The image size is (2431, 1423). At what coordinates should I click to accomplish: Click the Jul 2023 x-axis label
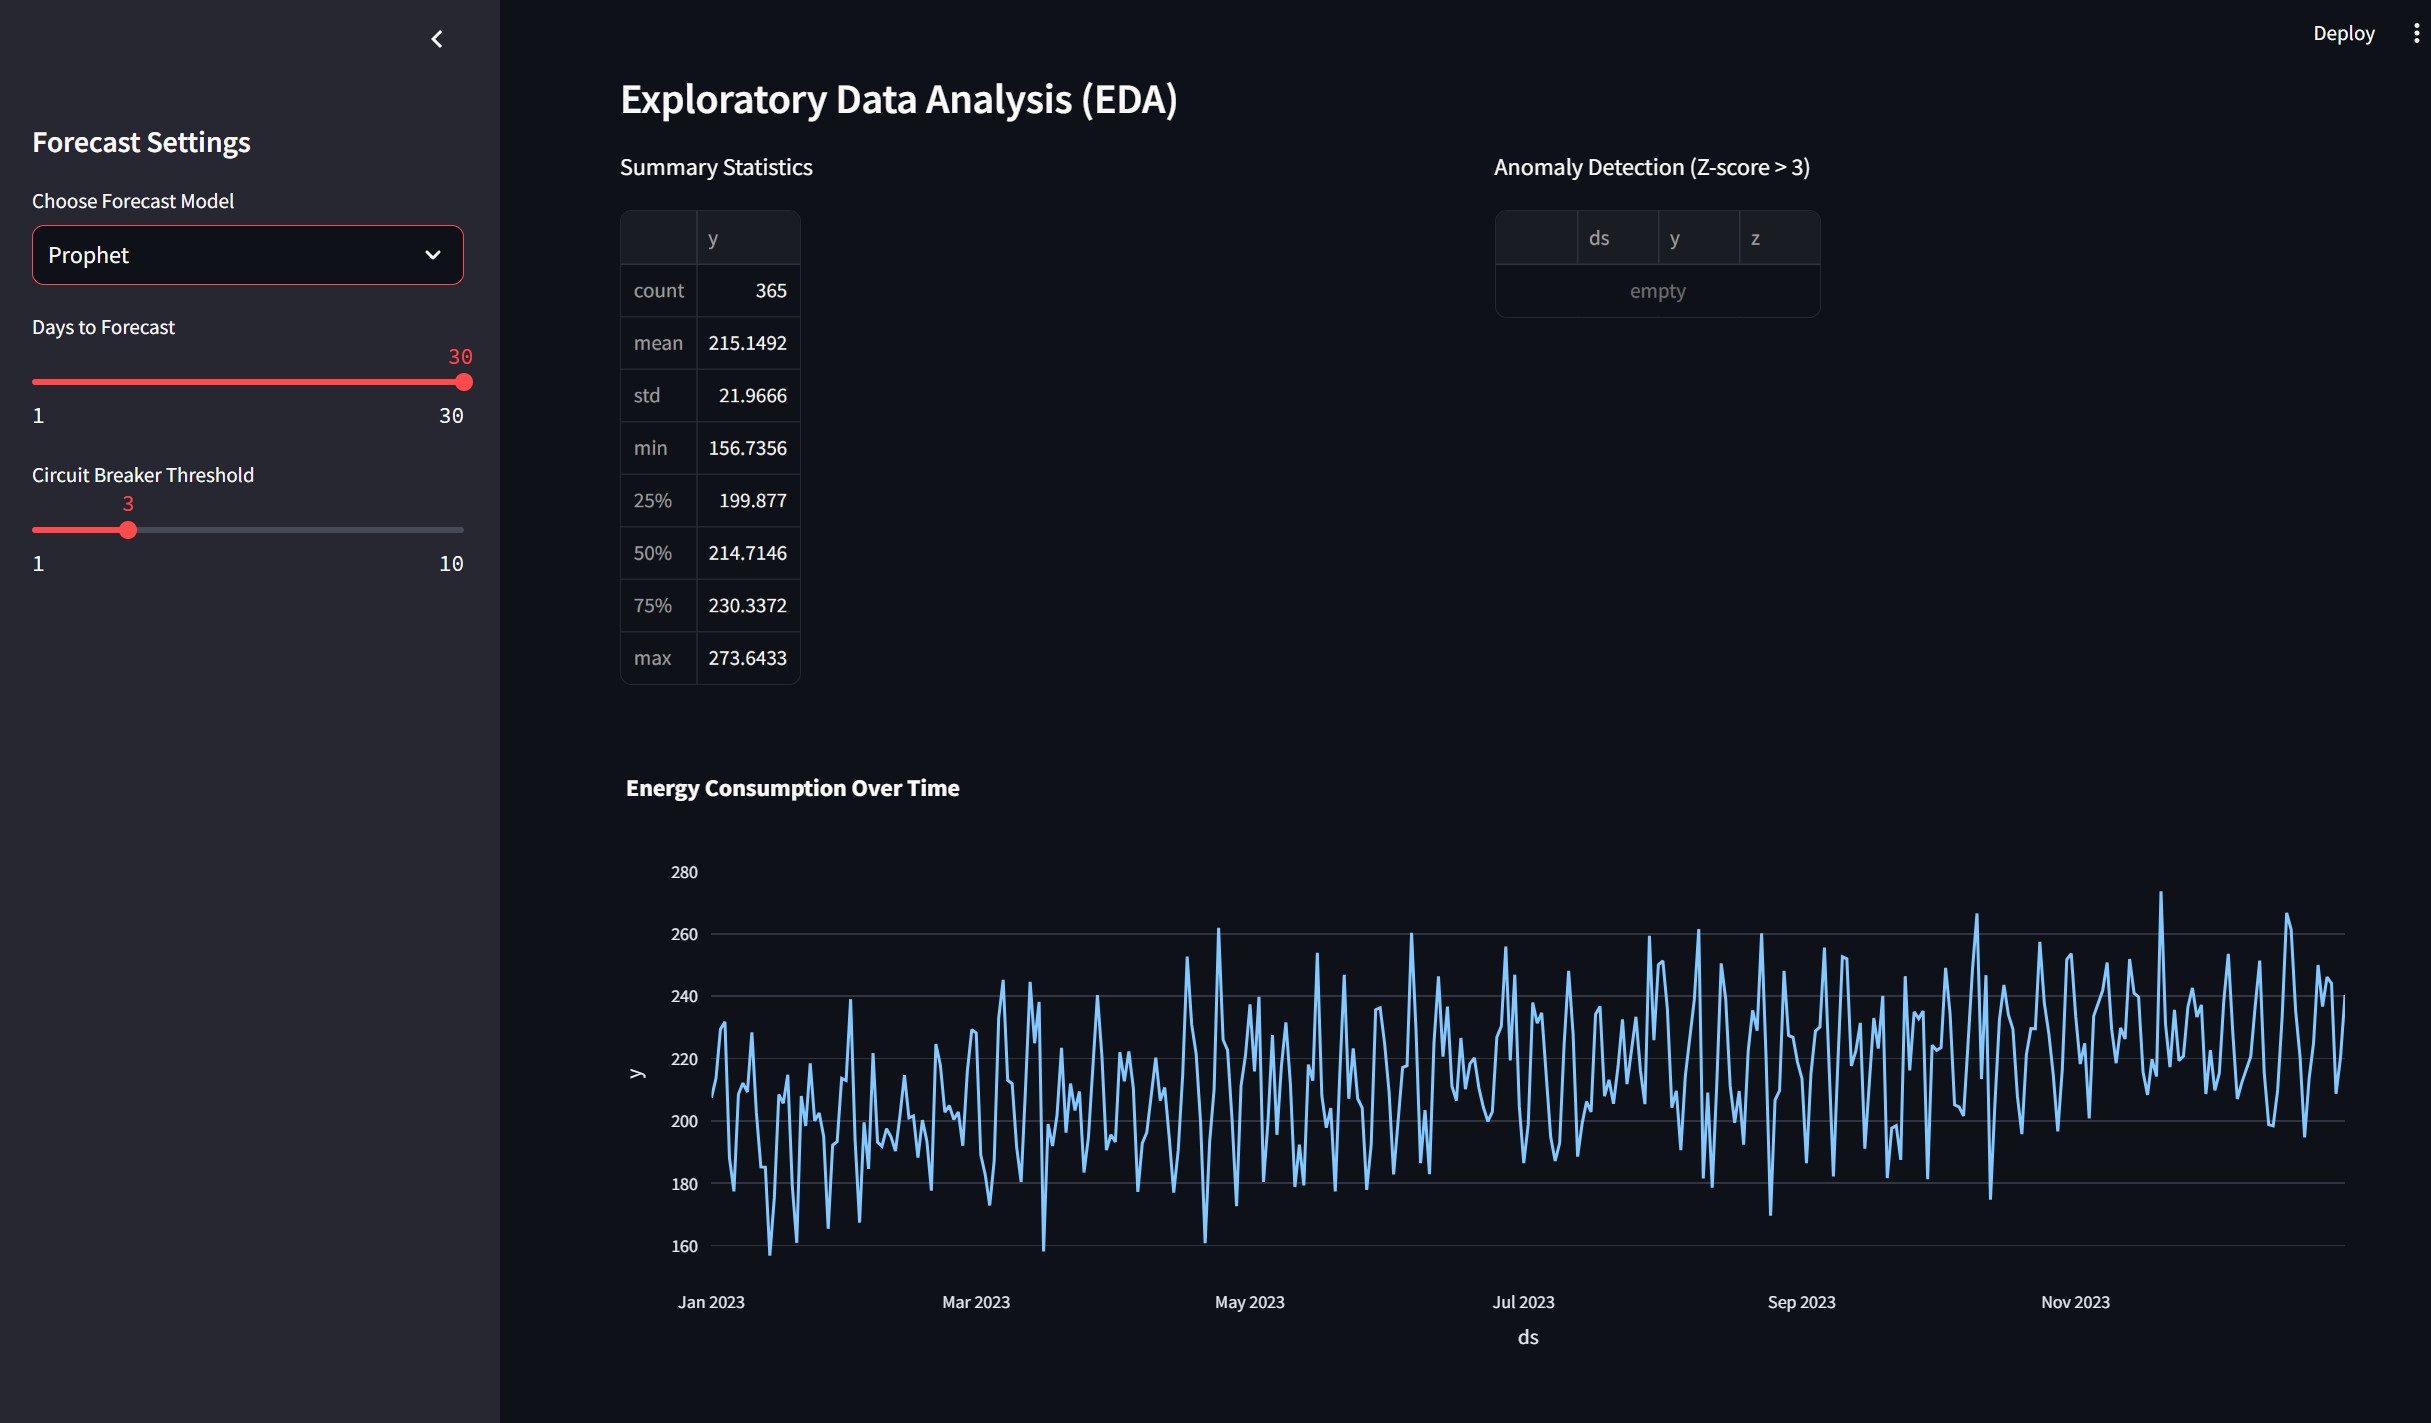point(1523,1302)
